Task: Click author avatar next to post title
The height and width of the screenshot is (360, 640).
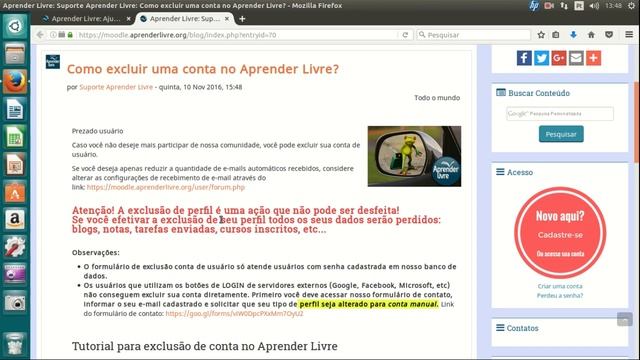Action: coord(53,62)
